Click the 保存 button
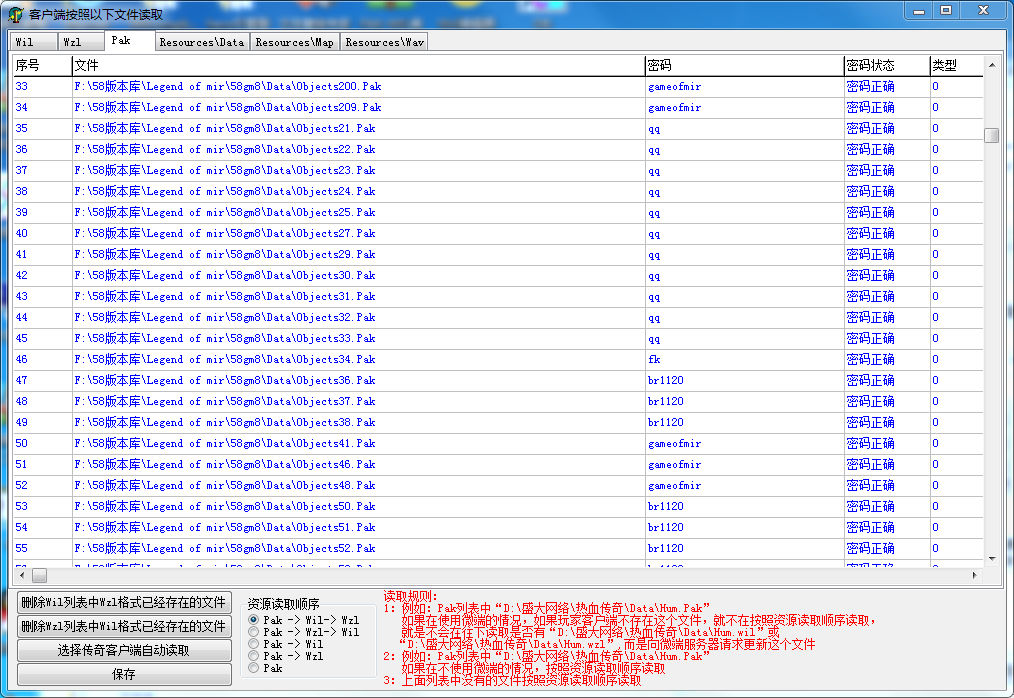 click(124, 675)
